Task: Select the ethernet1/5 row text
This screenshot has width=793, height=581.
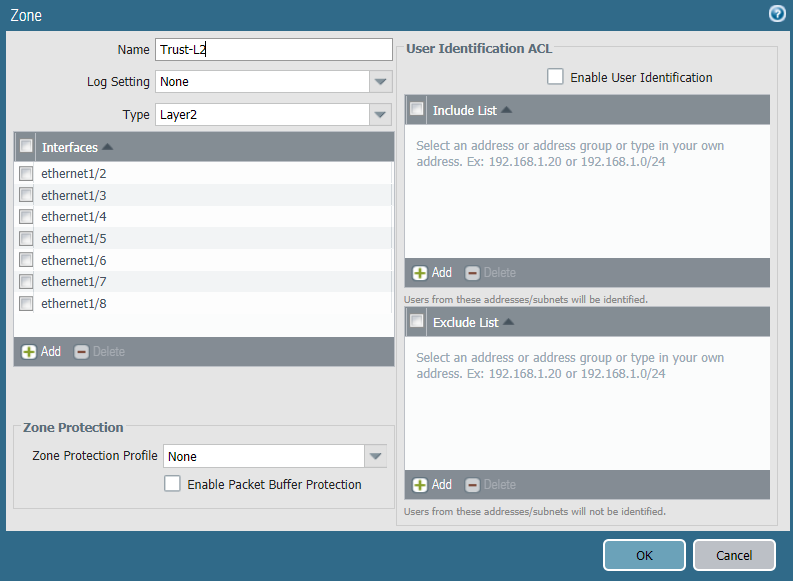Action: click(74, 238)
